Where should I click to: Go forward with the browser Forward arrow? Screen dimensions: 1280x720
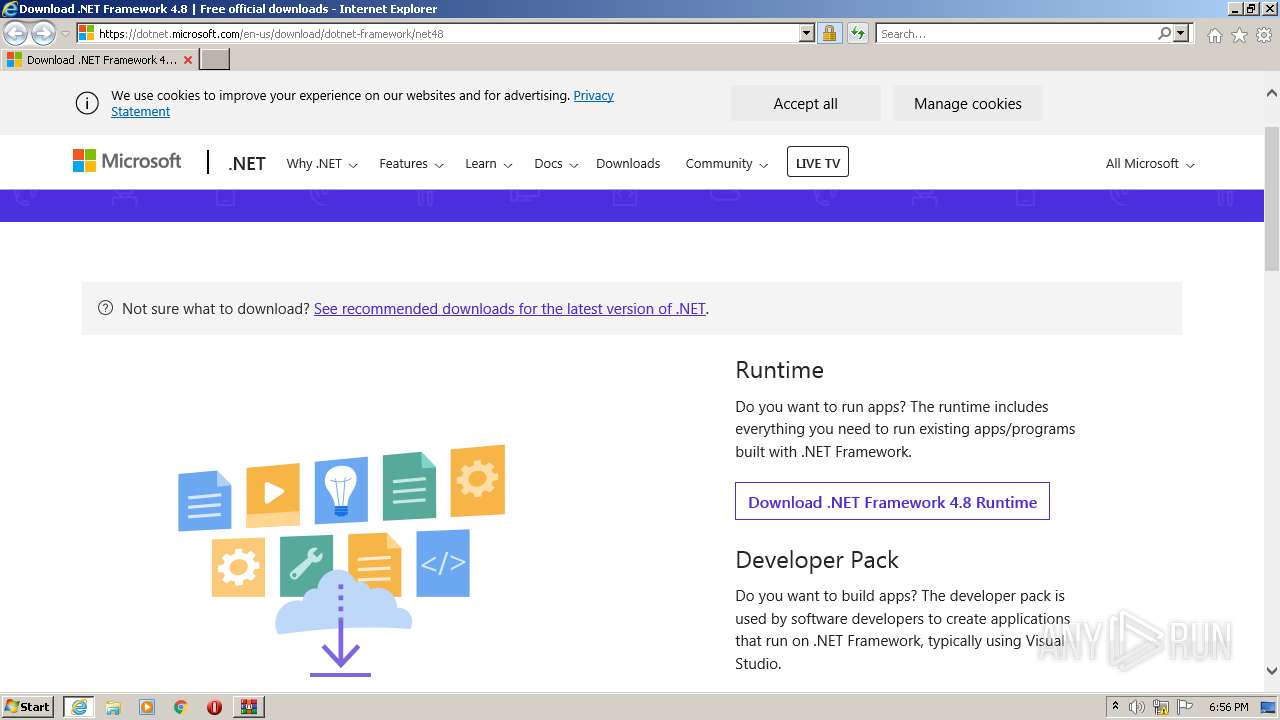click(x=43, y=34)
